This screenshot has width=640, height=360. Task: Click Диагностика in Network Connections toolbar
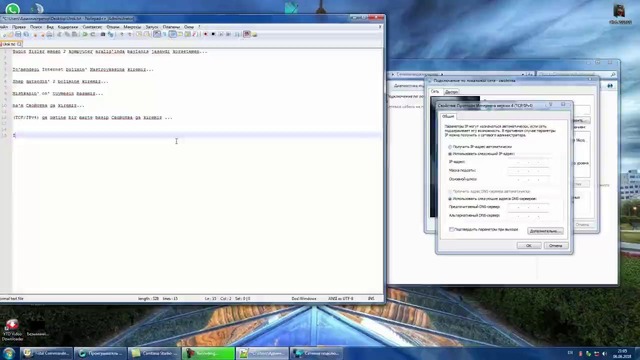point(409,86)
